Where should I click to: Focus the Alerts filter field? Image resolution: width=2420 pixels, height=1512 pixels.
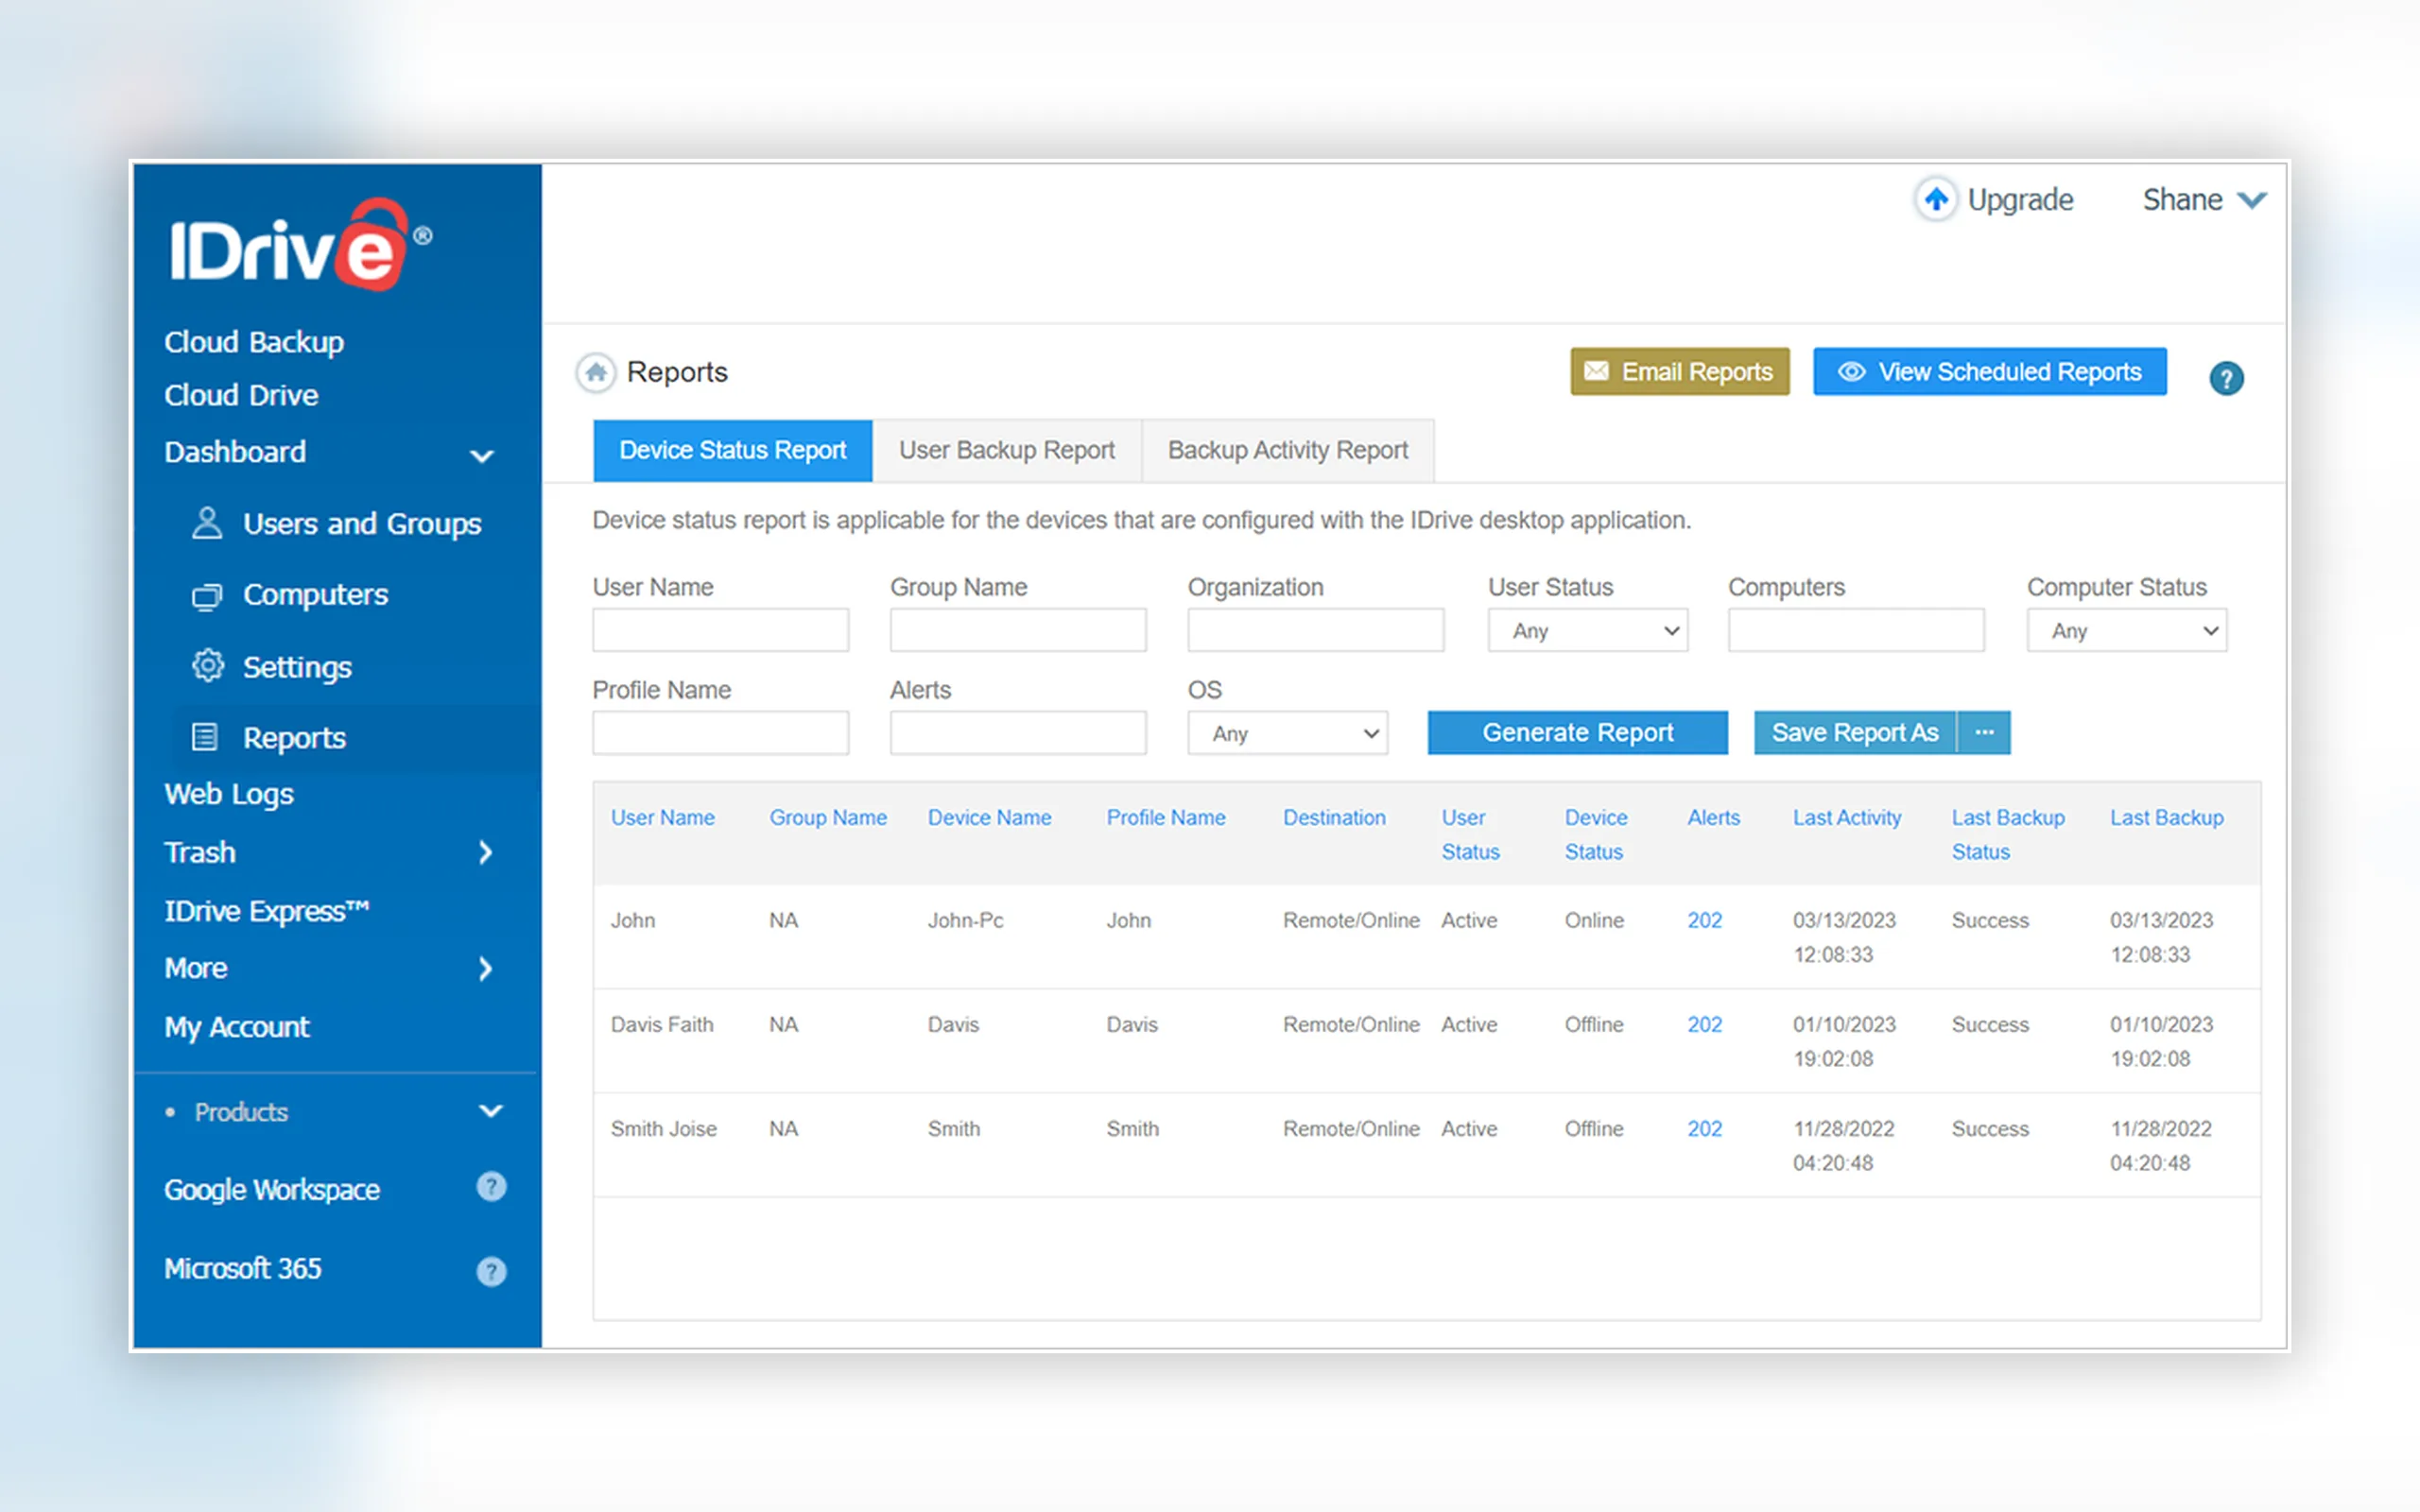coord(1018,734)
